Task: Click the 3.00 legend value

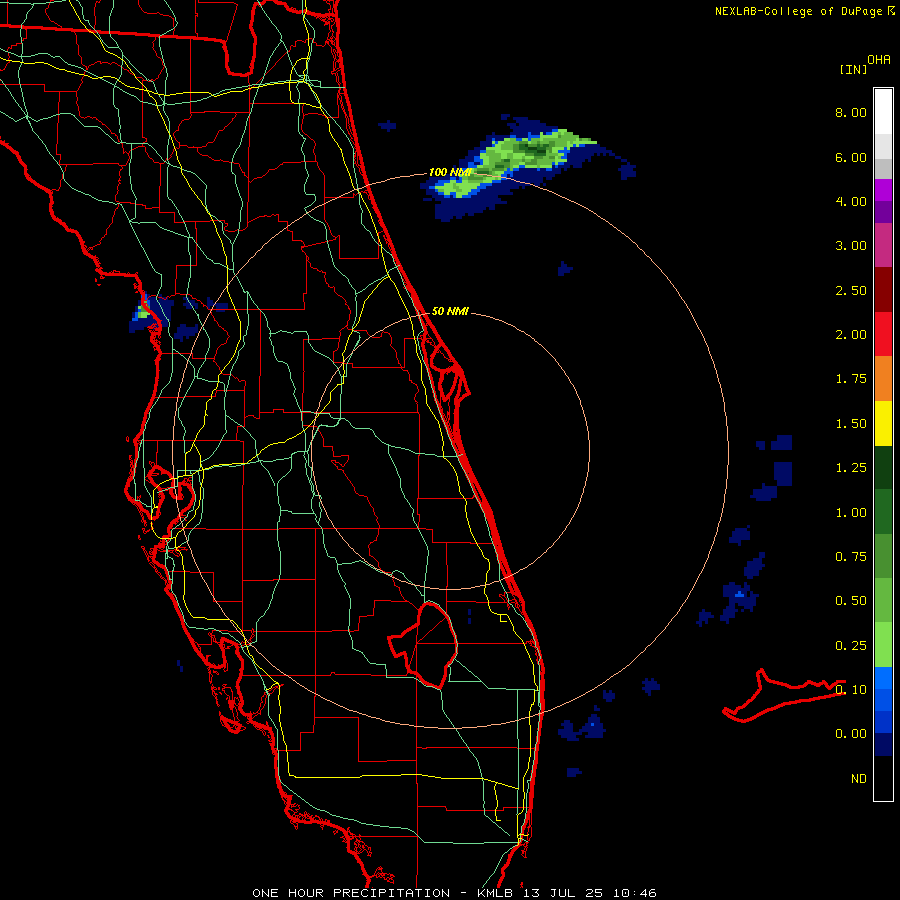Action: pyautogui.click(x=851, y=246)
